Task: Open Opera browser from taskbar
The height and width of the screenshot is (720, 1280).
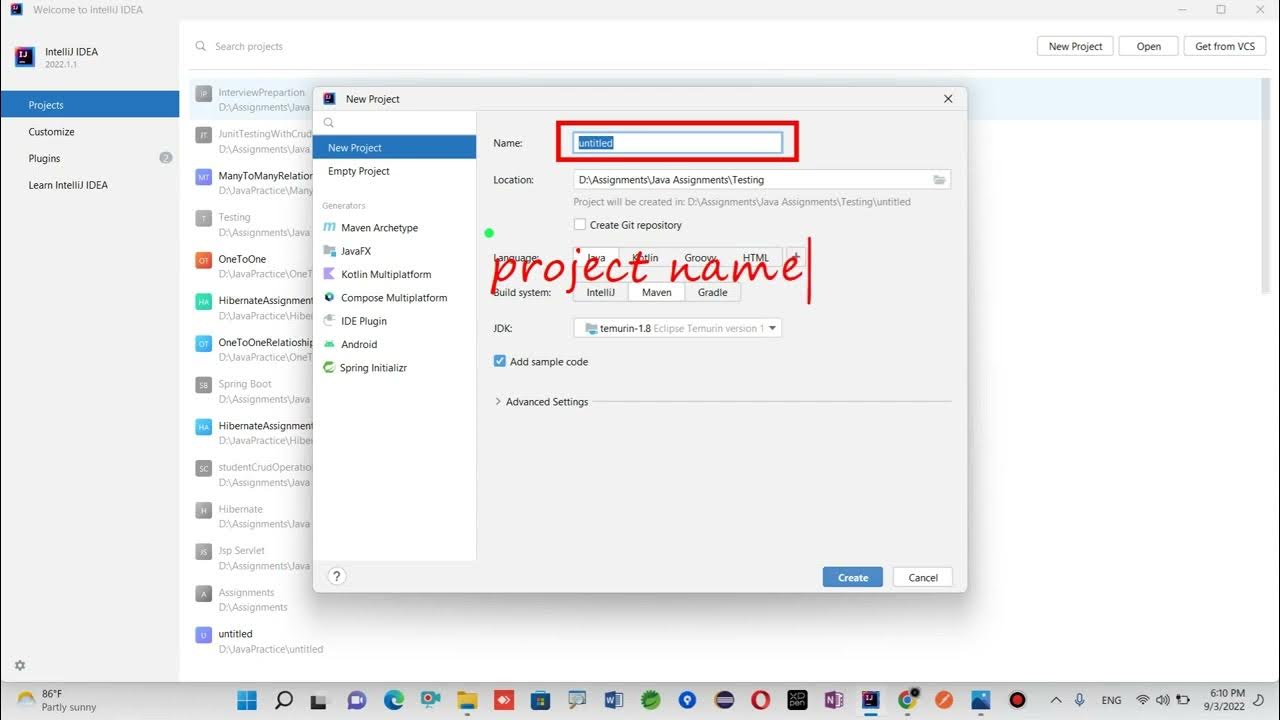Action: pos(760,700)
